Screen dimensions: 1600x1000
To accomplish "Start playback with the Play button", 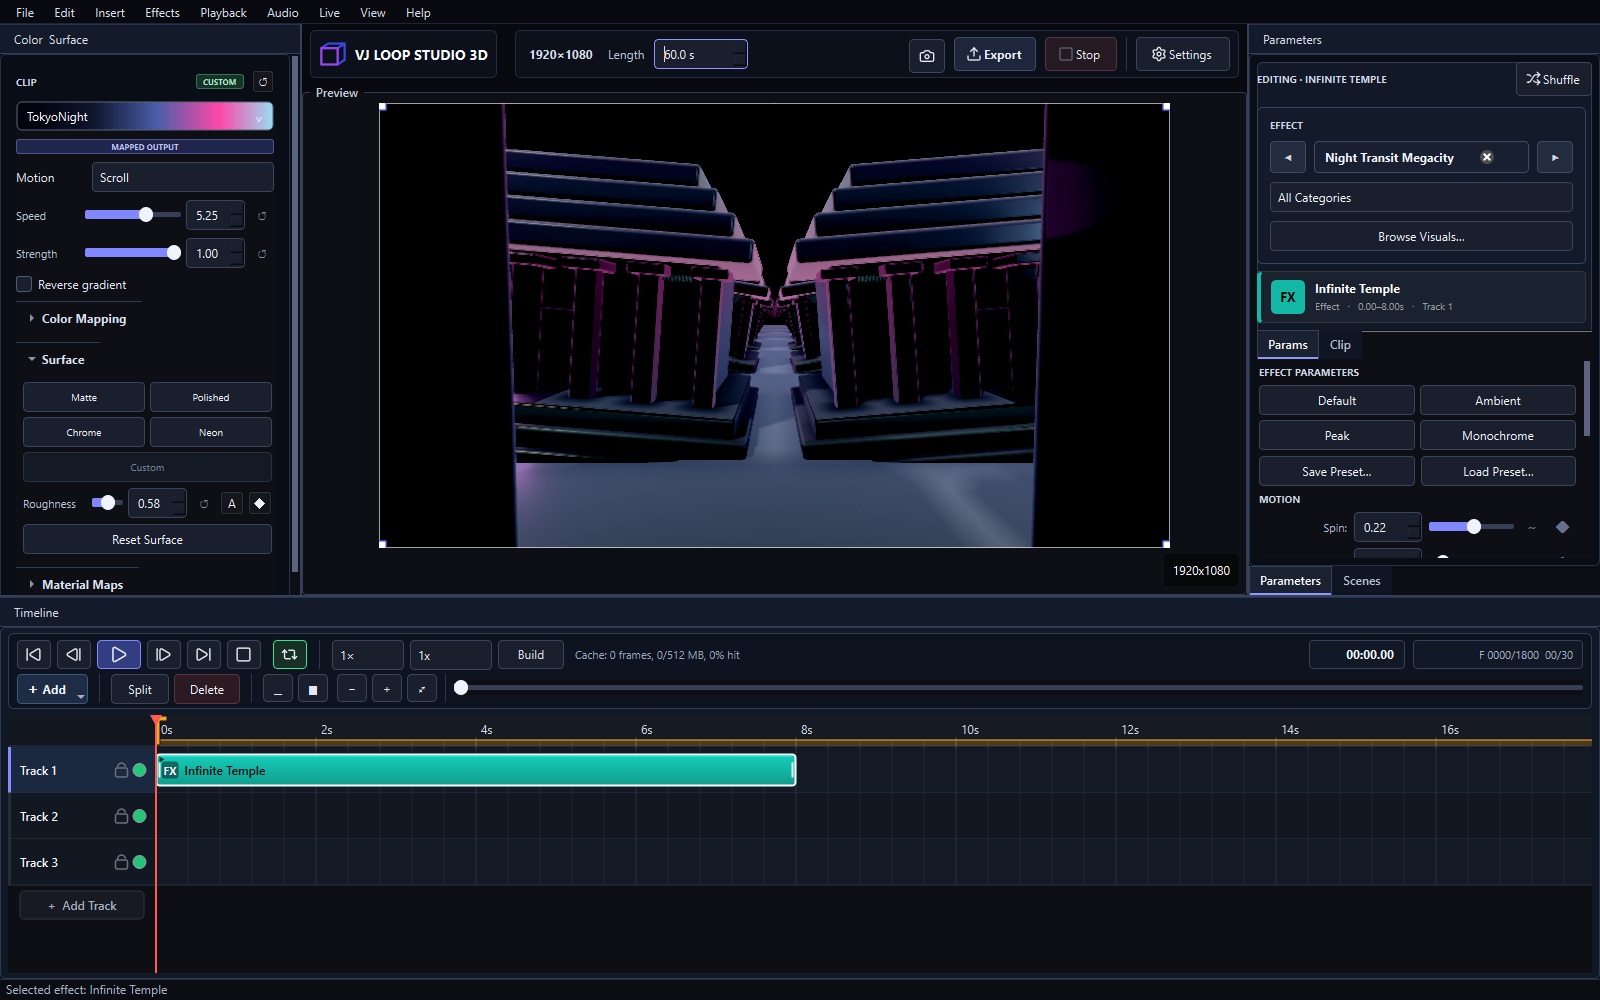I will pos(119,654).
